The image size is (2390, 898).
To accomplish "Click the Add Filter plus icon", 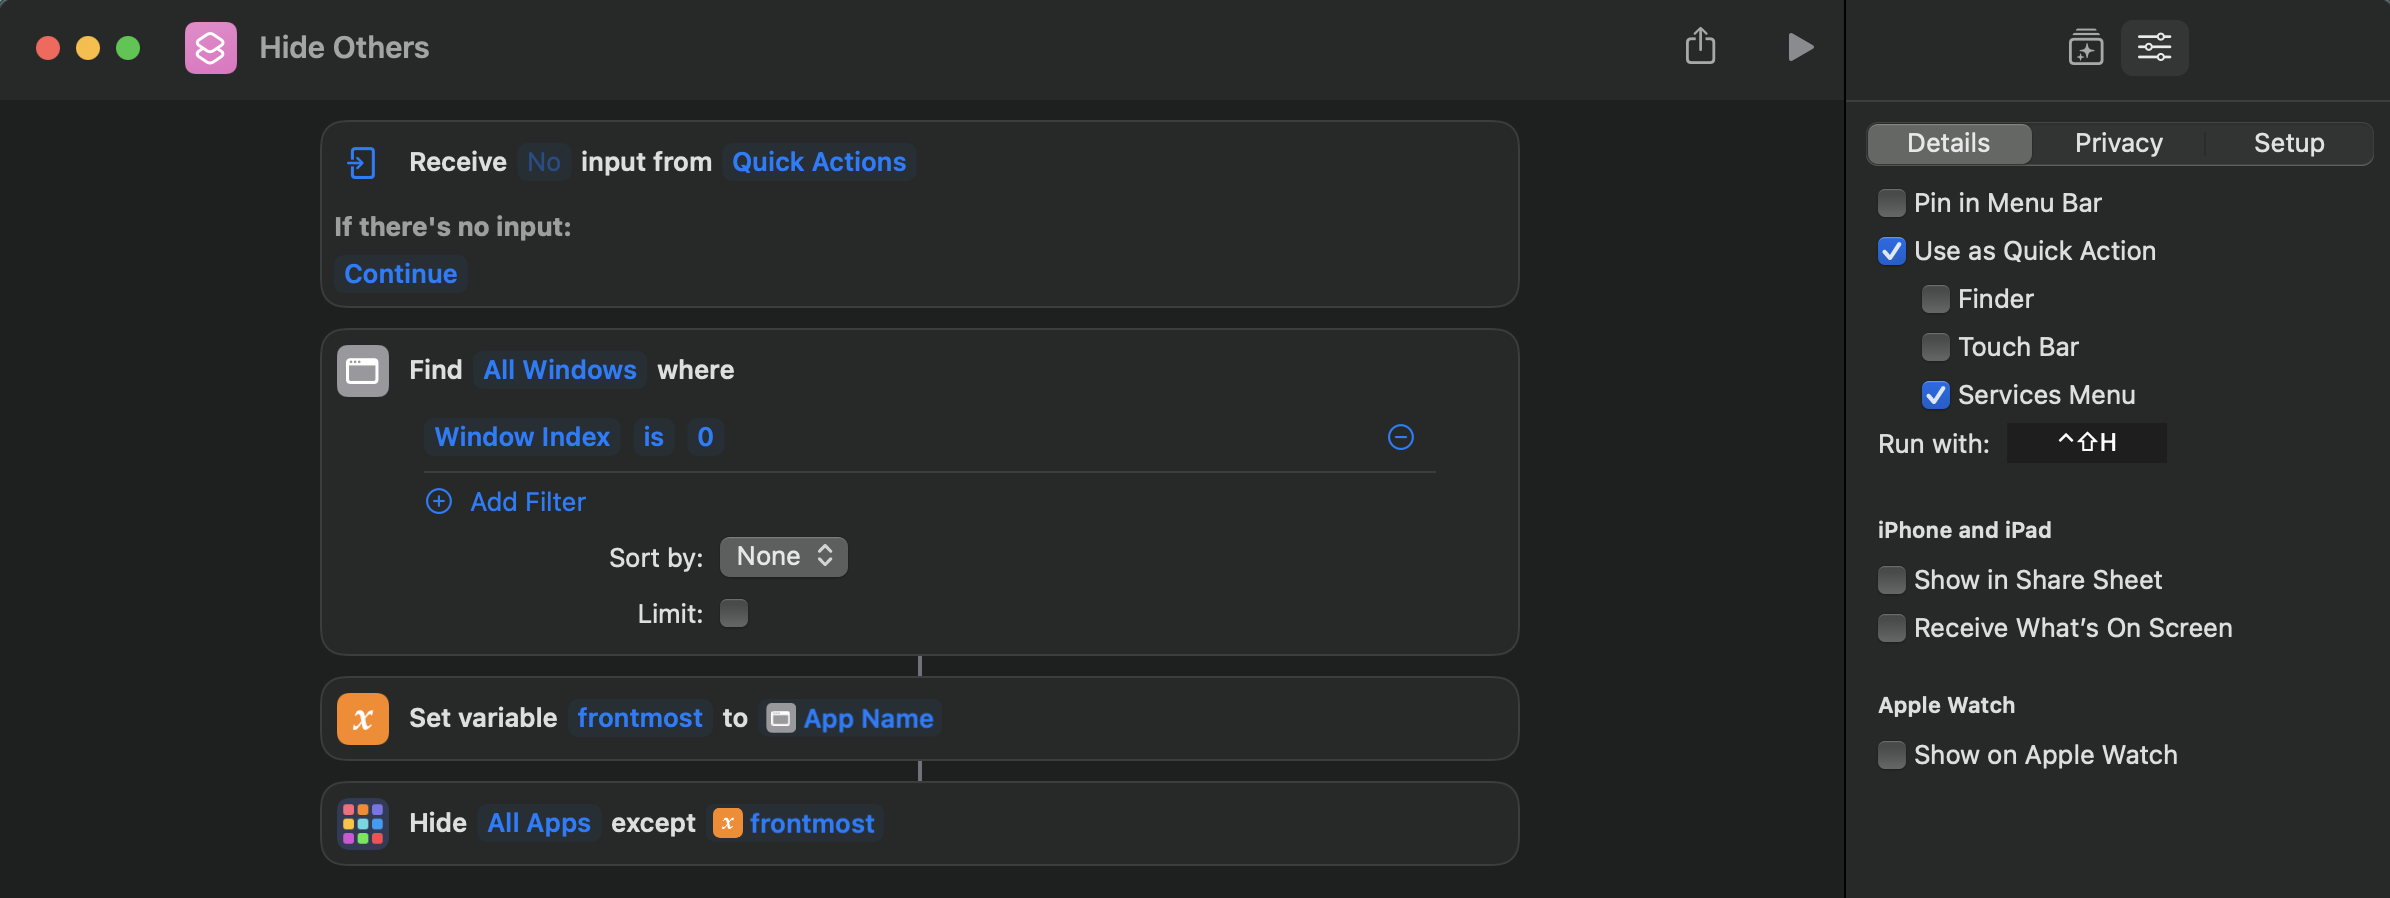I will point(439,501).
